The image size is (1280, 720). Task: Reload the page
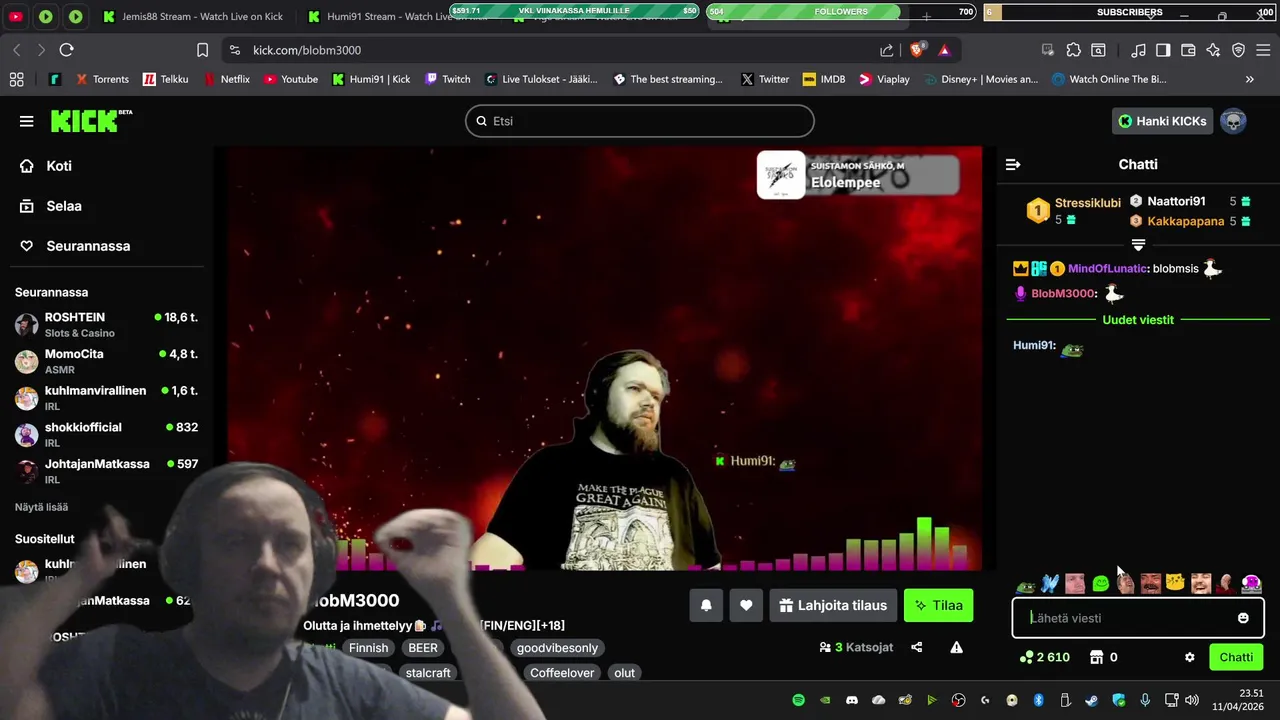click(x=66, y=50)
